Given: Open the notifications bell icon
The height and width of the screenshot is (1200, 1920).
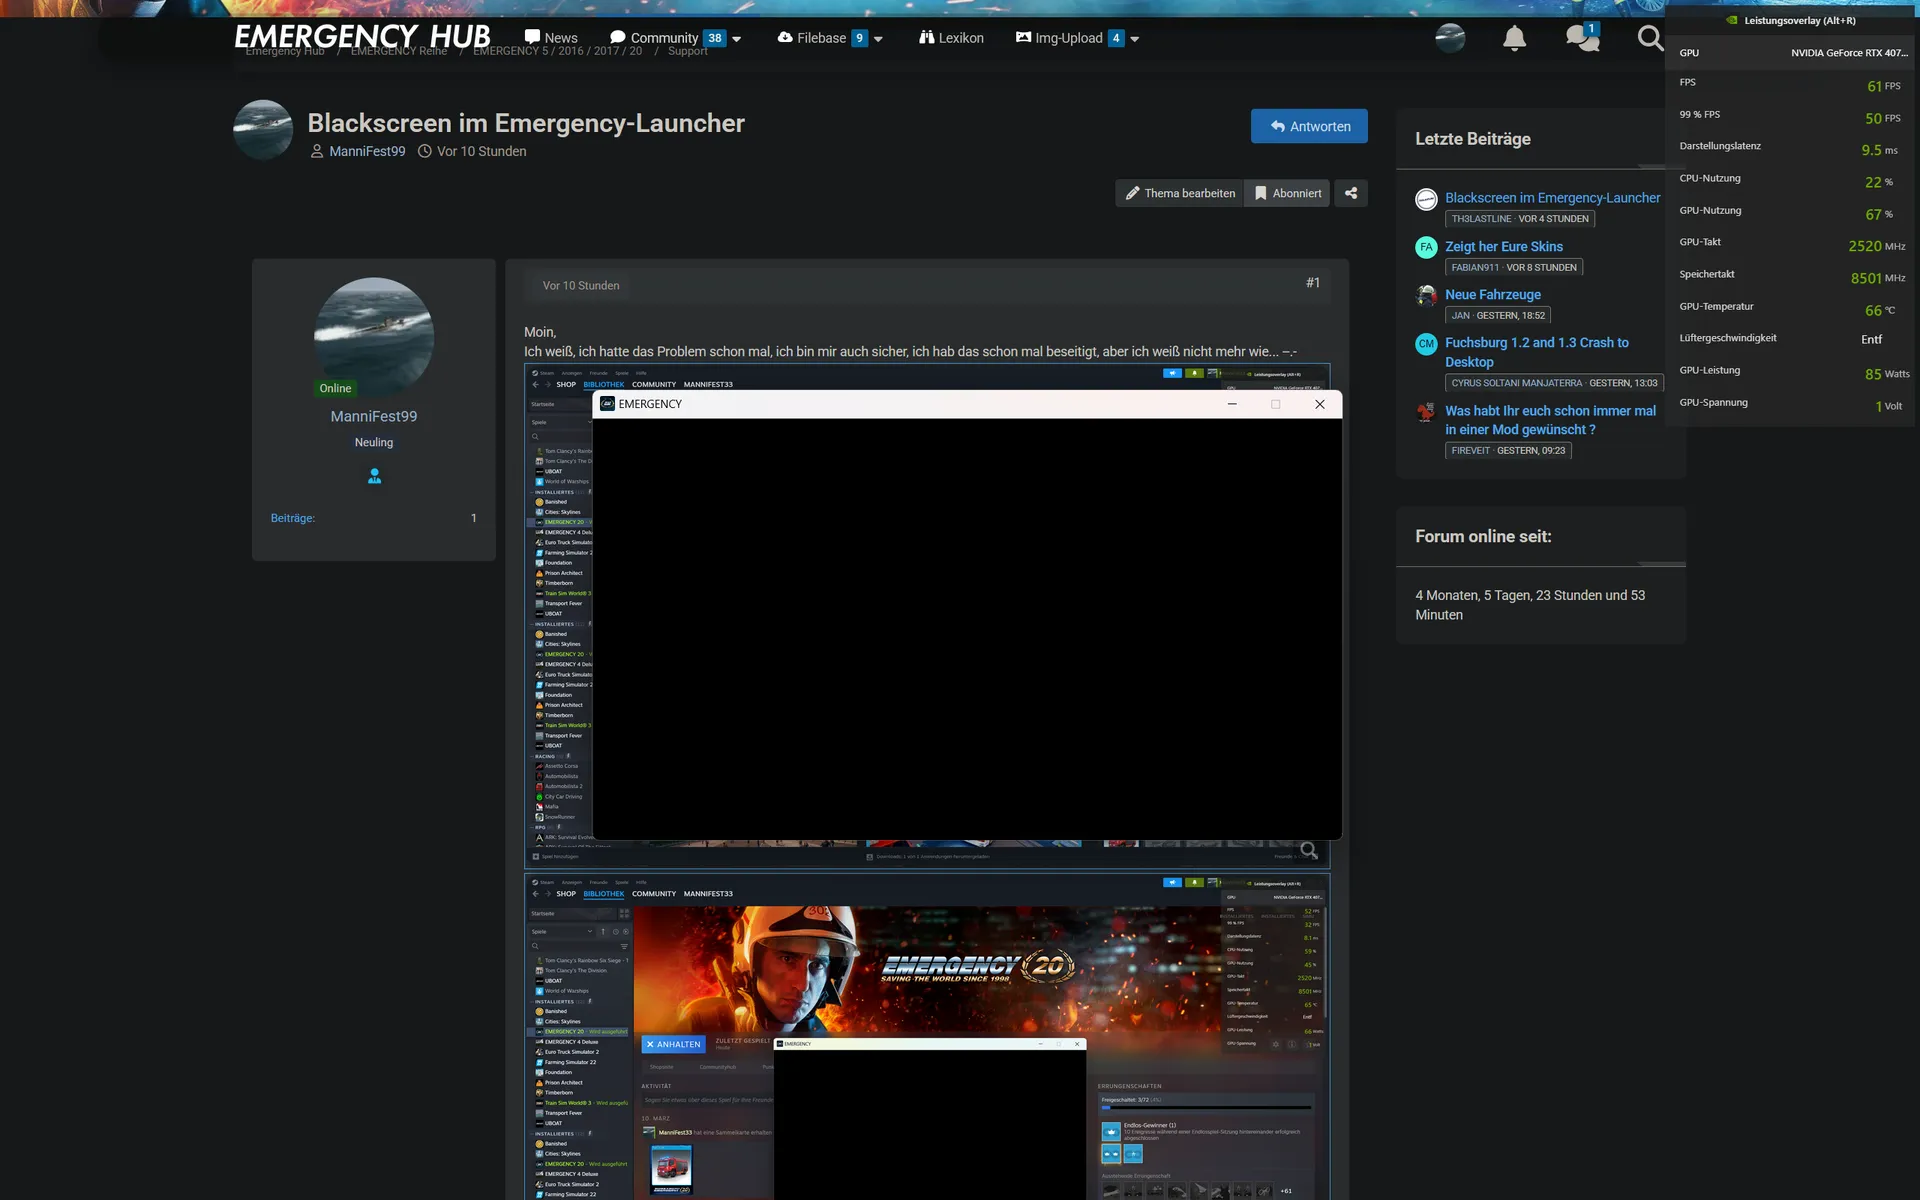Looking at the screenshot, I should pyautogui.click(x=1514, y=39).
